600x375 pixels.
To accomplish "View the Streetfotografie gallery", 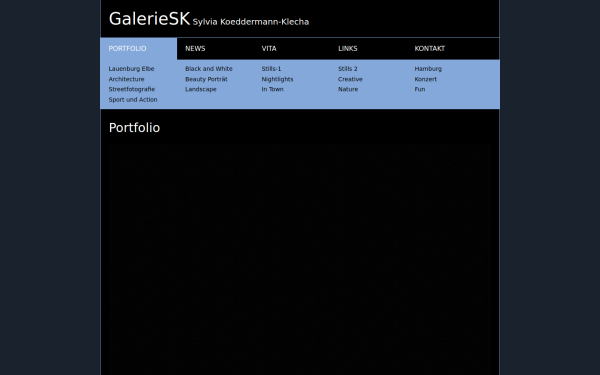I will pos(132,89).
